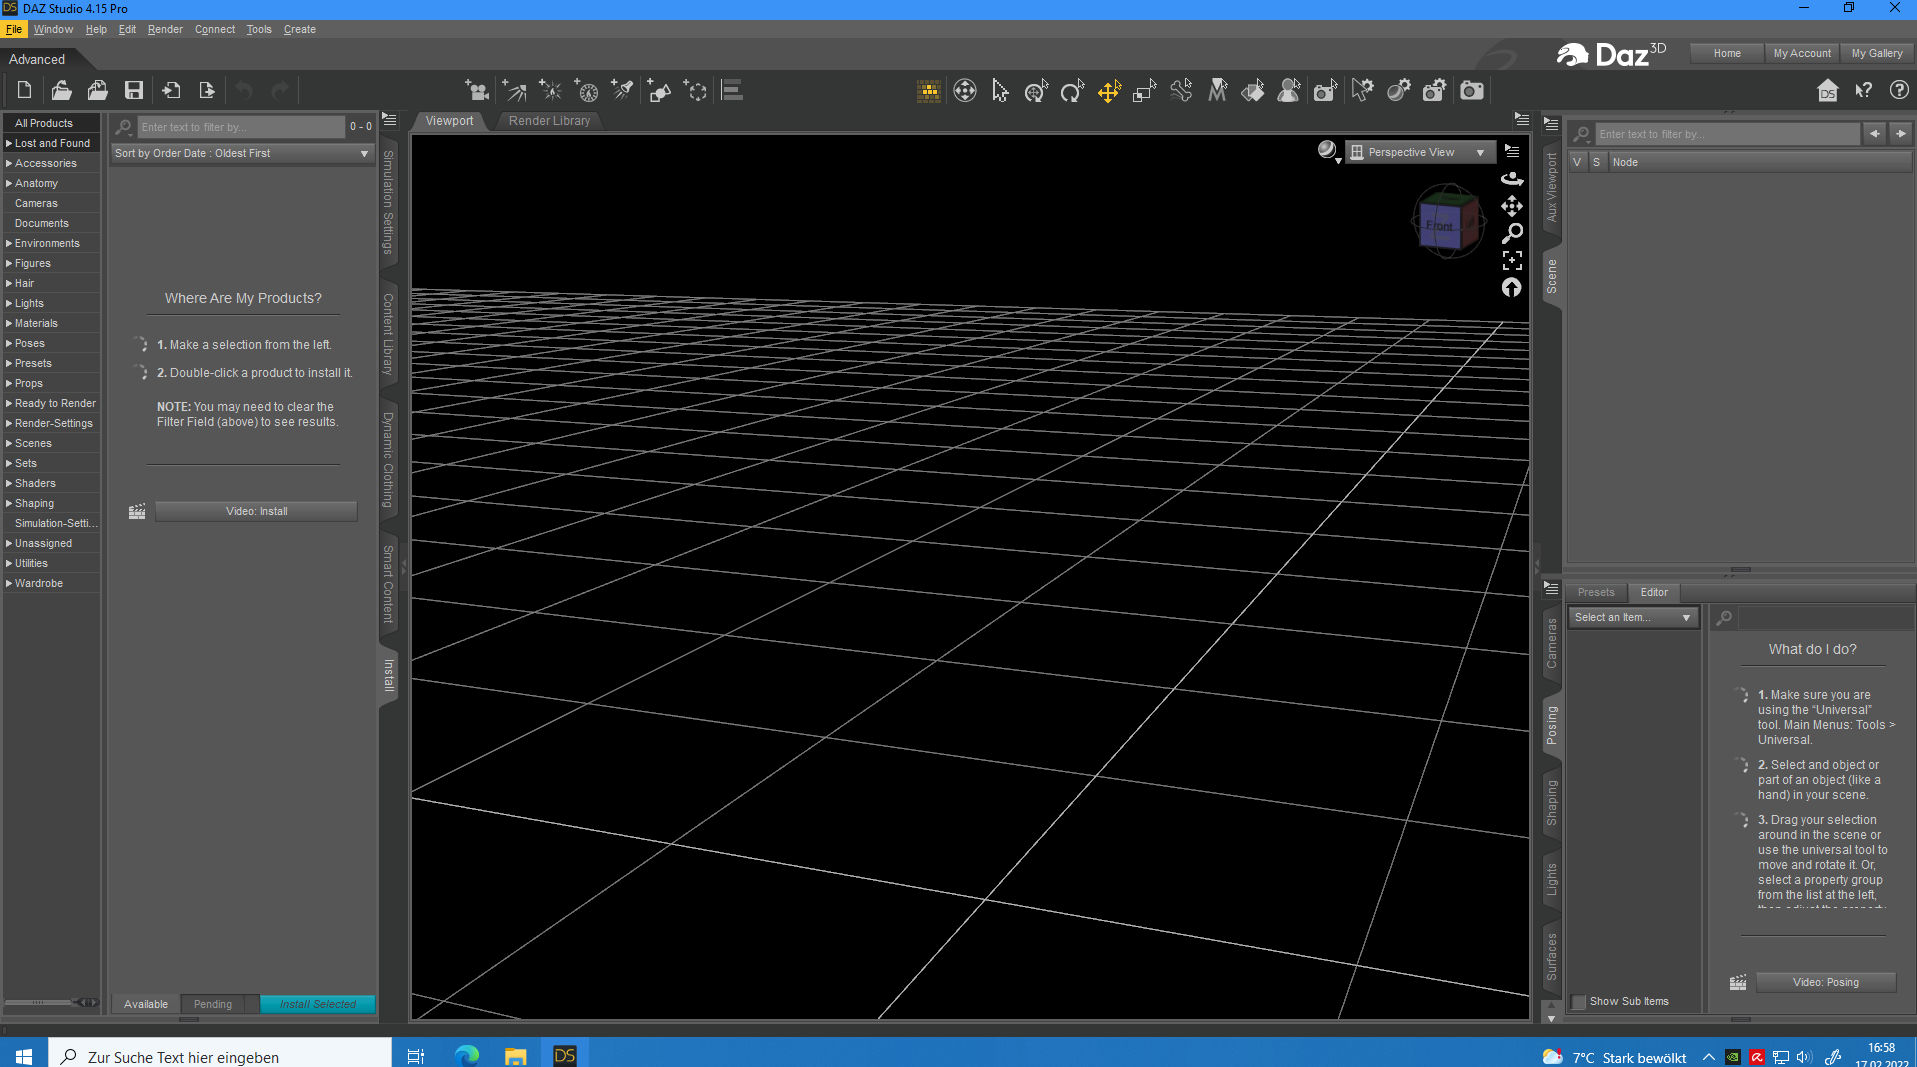
Task: Open the Render camera icon
Action: pos(1472,91)
